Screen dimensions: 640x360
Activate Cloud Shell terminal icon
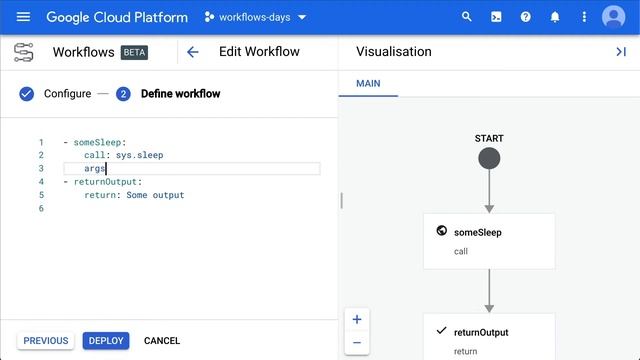[x=496, y=17]
